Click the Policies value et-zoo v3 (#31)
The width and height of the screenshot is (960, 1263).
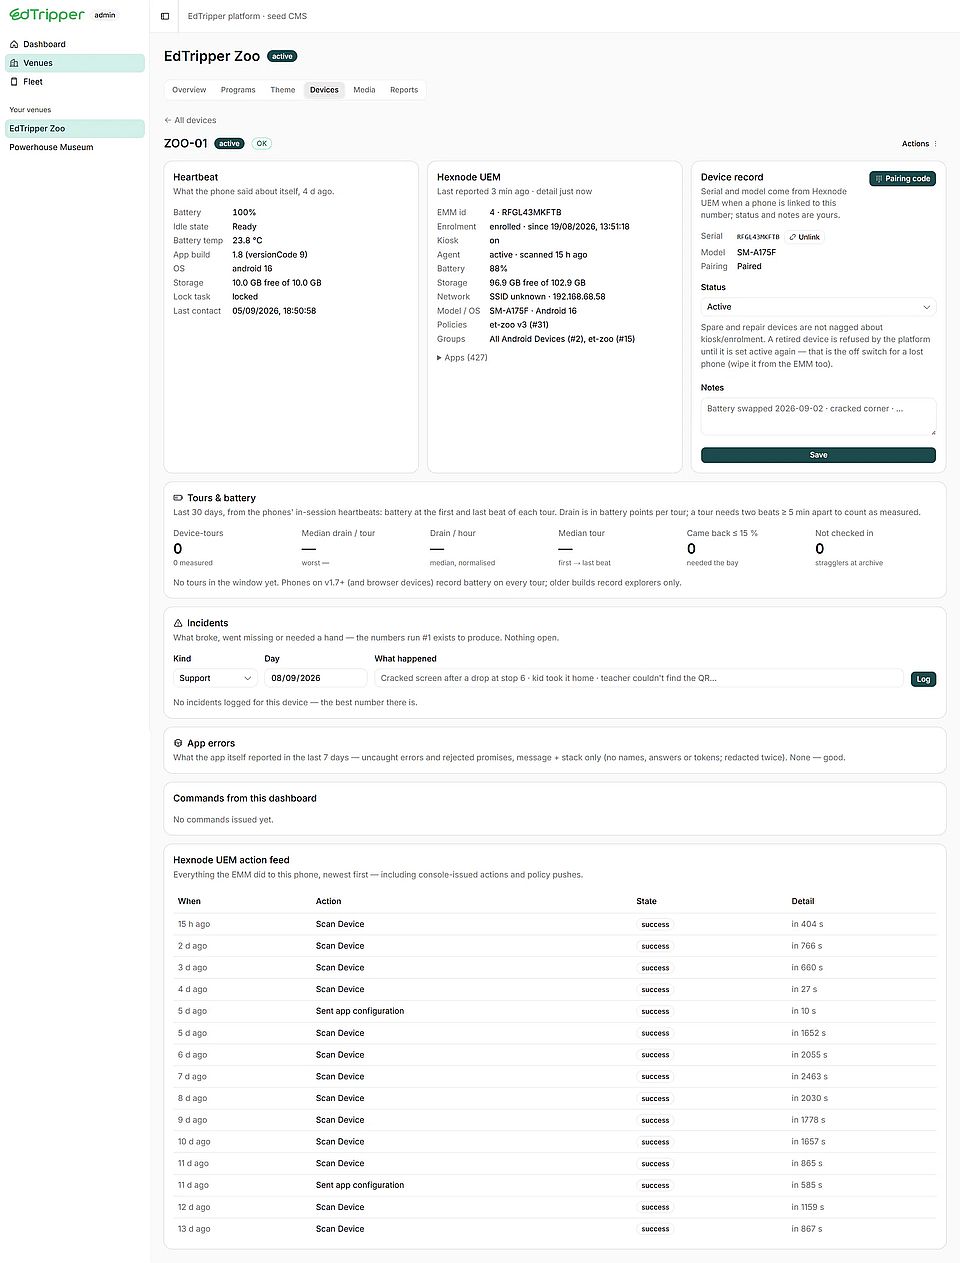click(519, 324)
